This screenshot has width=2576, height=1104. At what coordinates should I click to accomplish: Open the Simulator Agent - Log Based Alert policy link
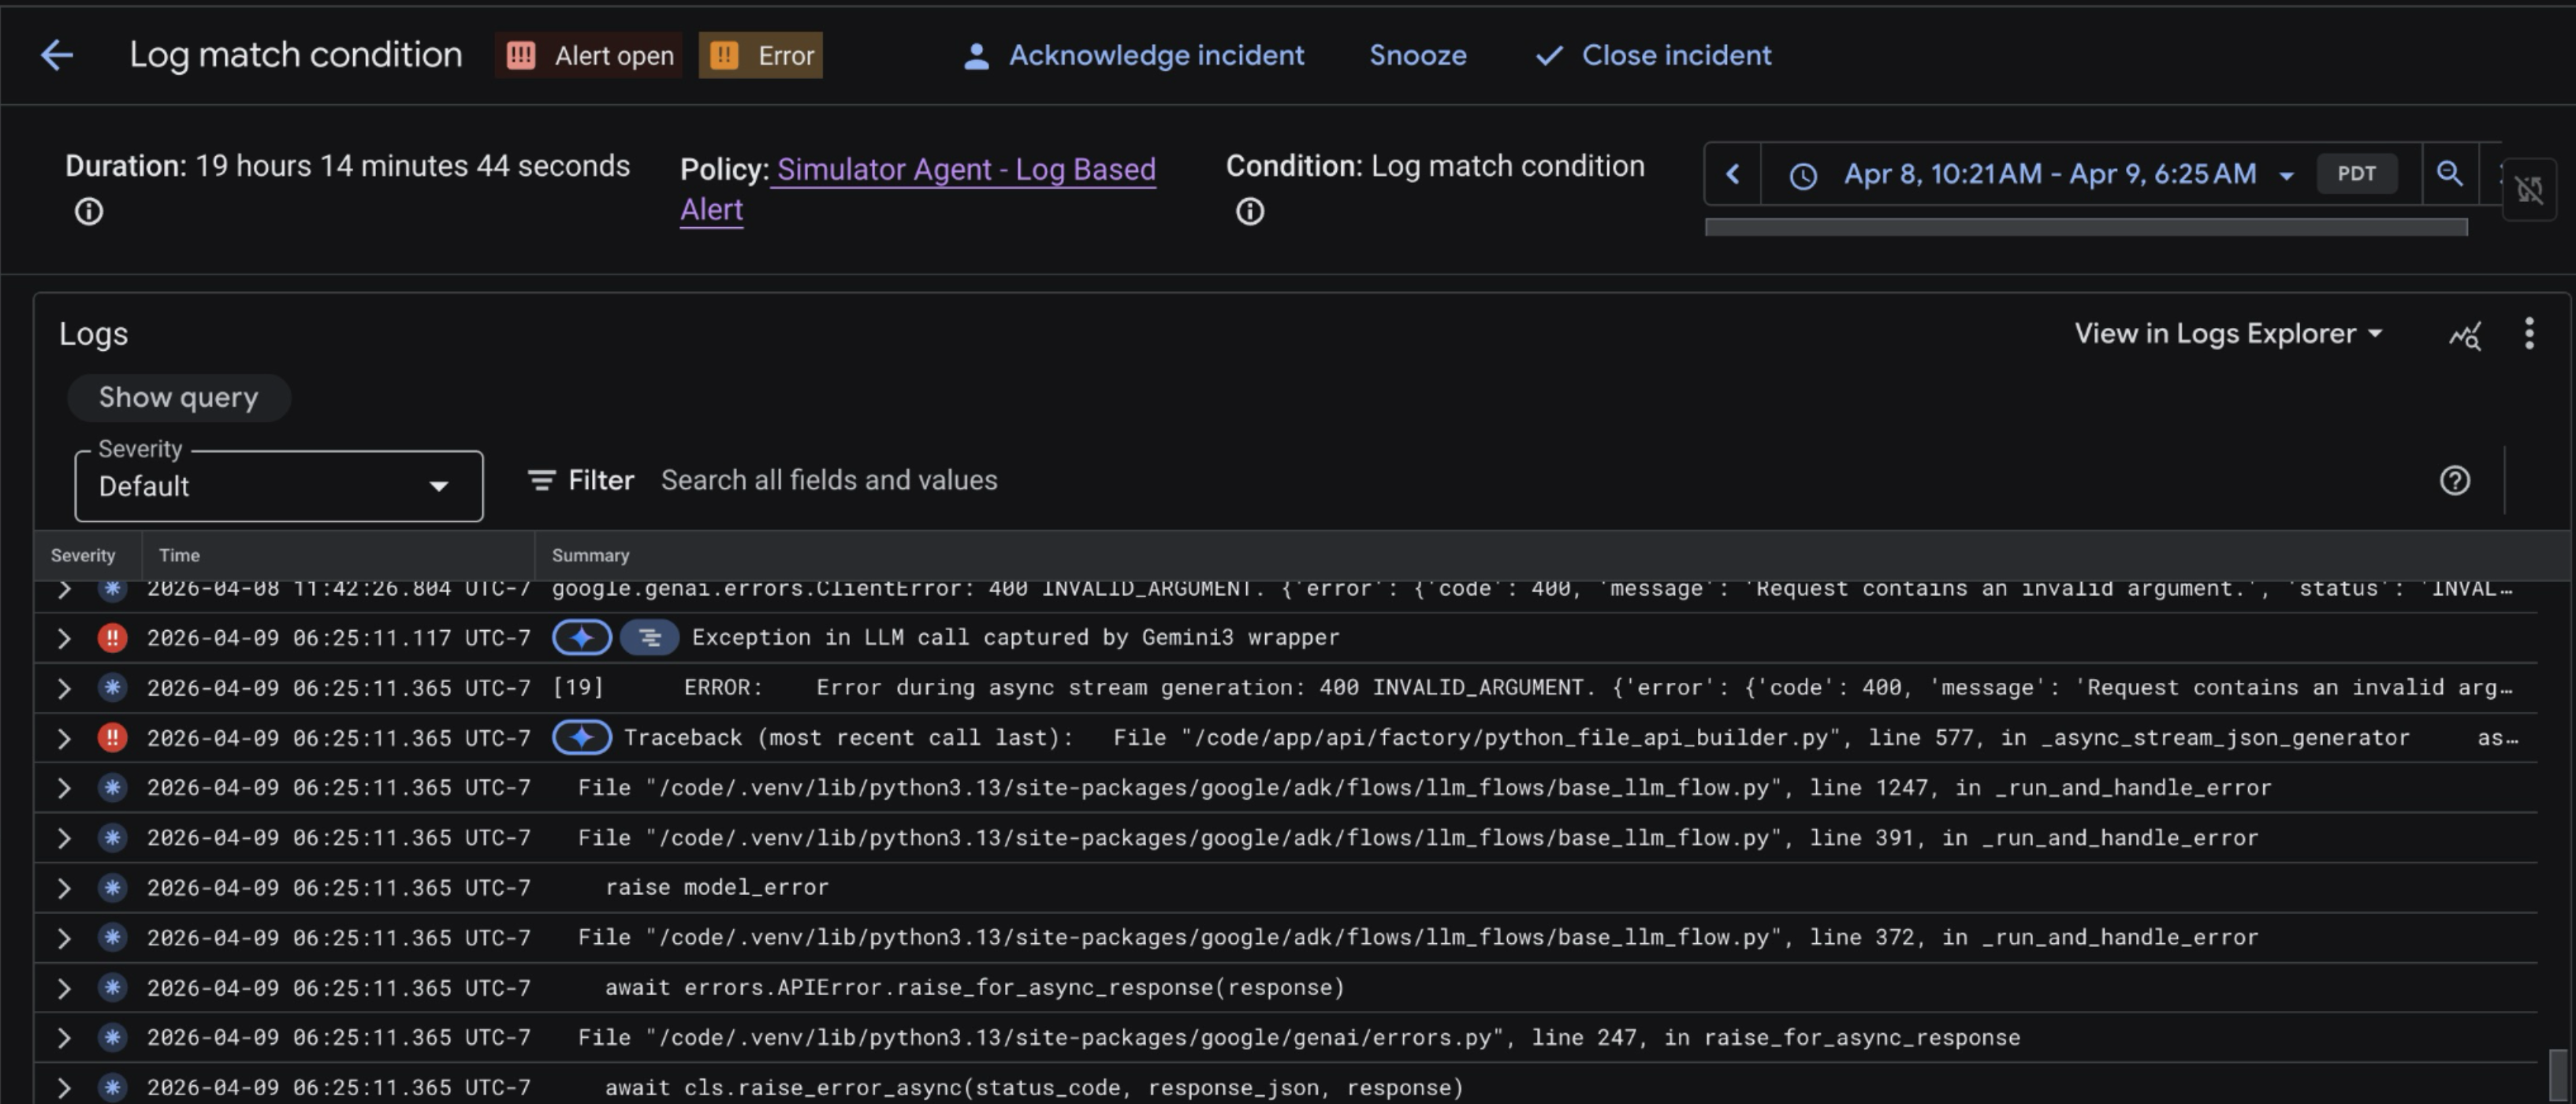coord(965,170)
